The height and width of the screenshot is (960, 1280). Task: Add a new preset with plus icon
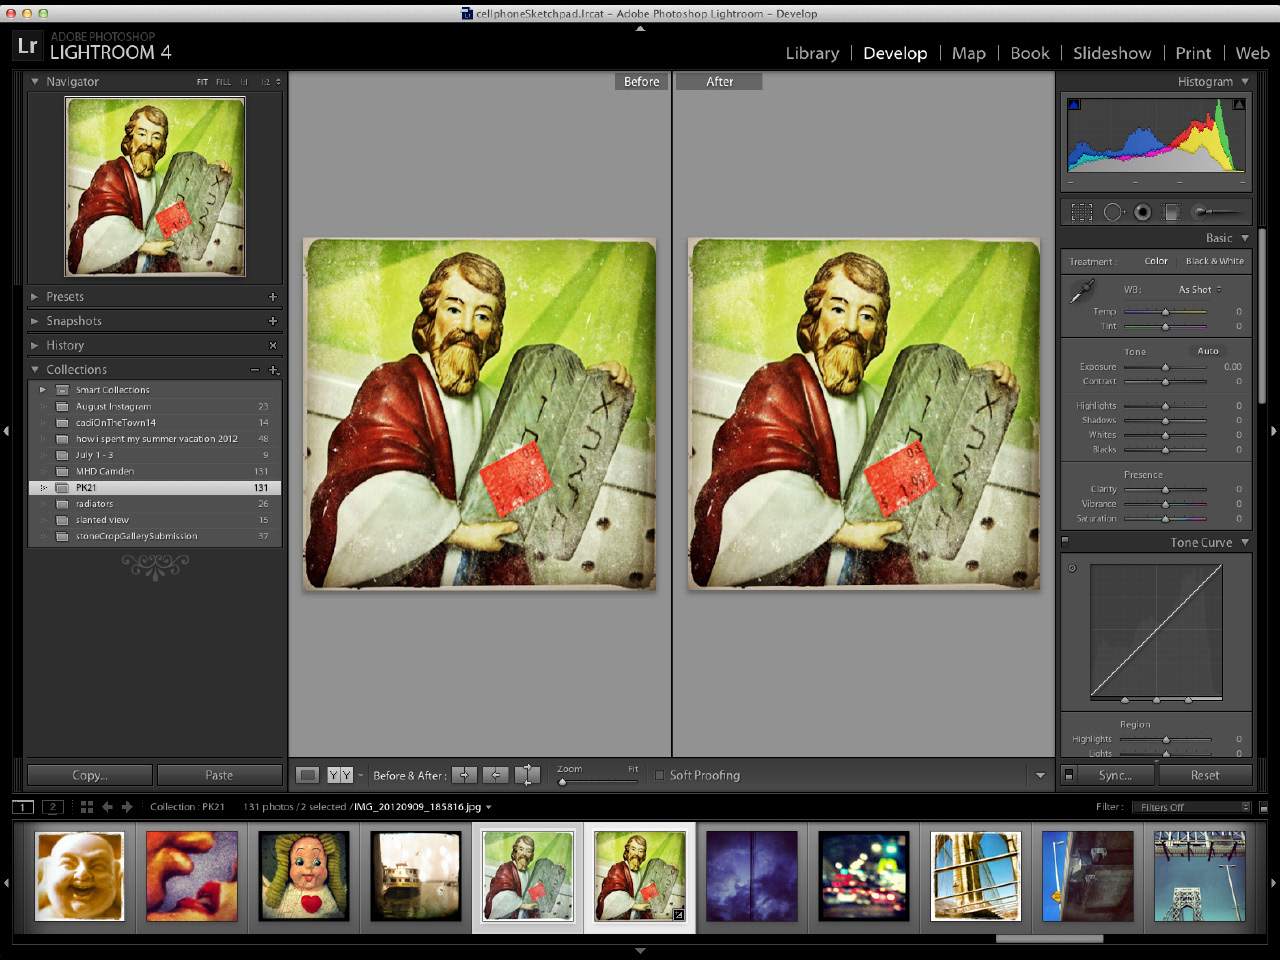click(x=272, y=297)
